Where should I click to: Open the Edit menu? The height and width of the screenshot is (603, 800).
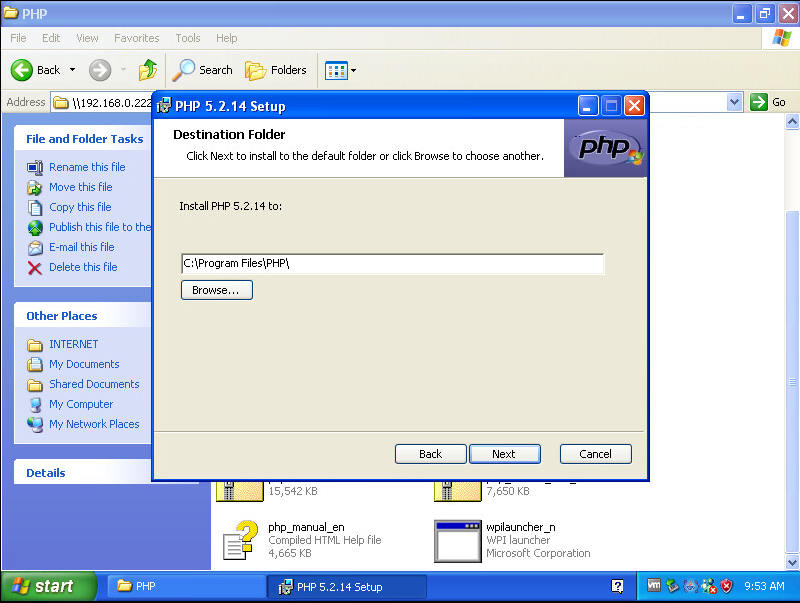coord(51,38)
